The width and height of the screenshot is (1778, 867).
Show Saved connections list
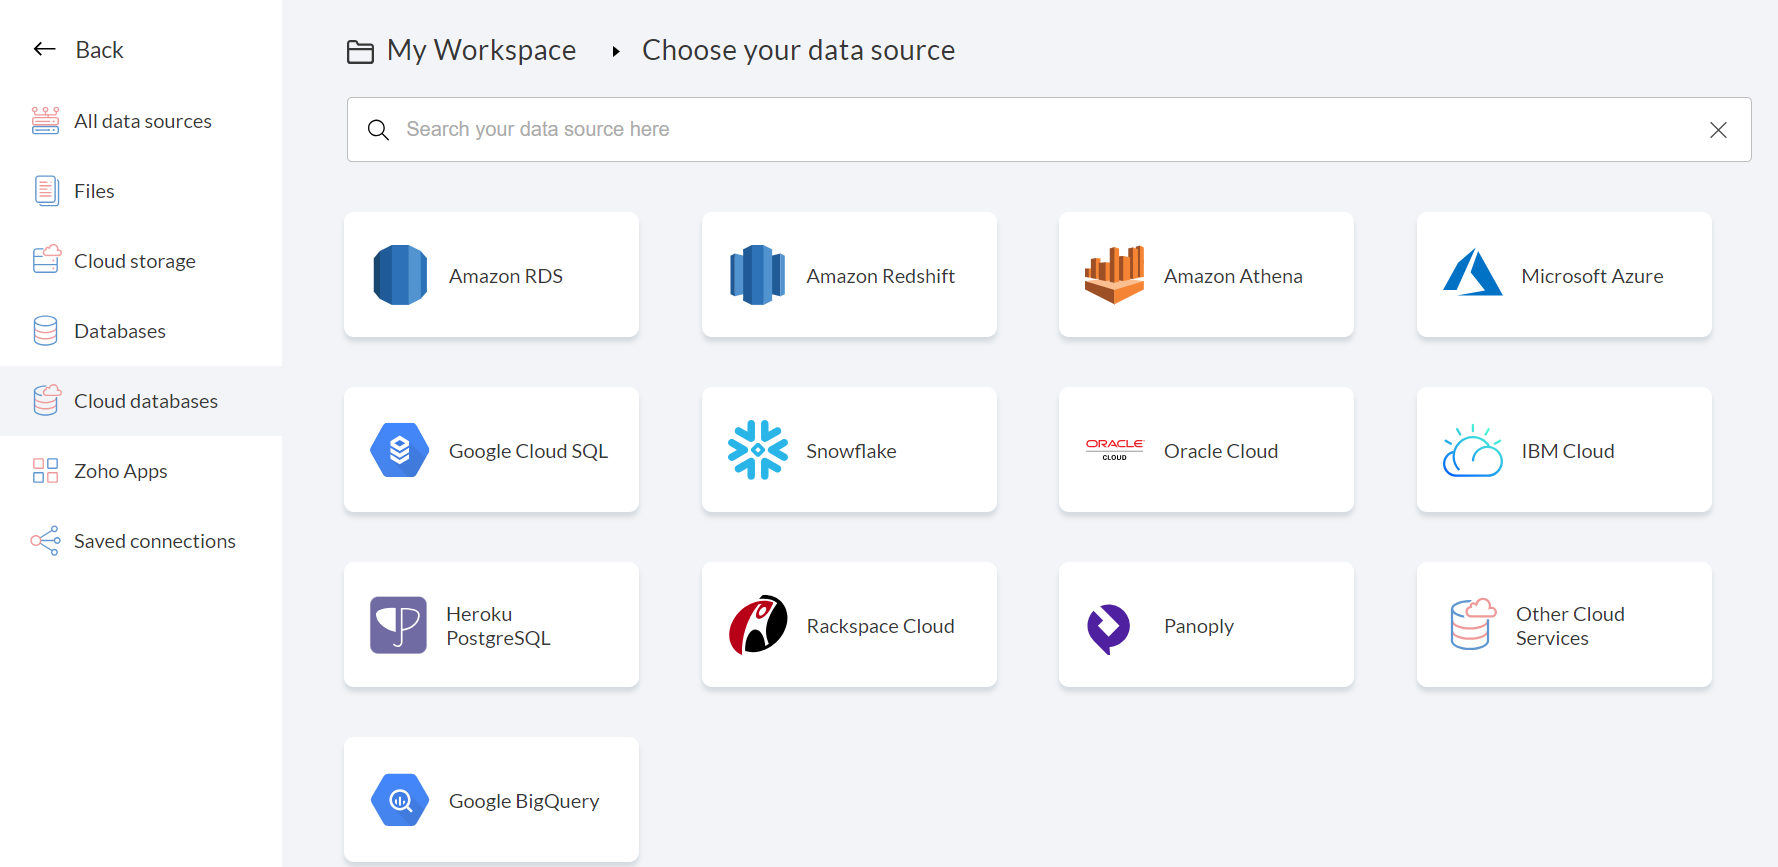[x=154, y=541]
